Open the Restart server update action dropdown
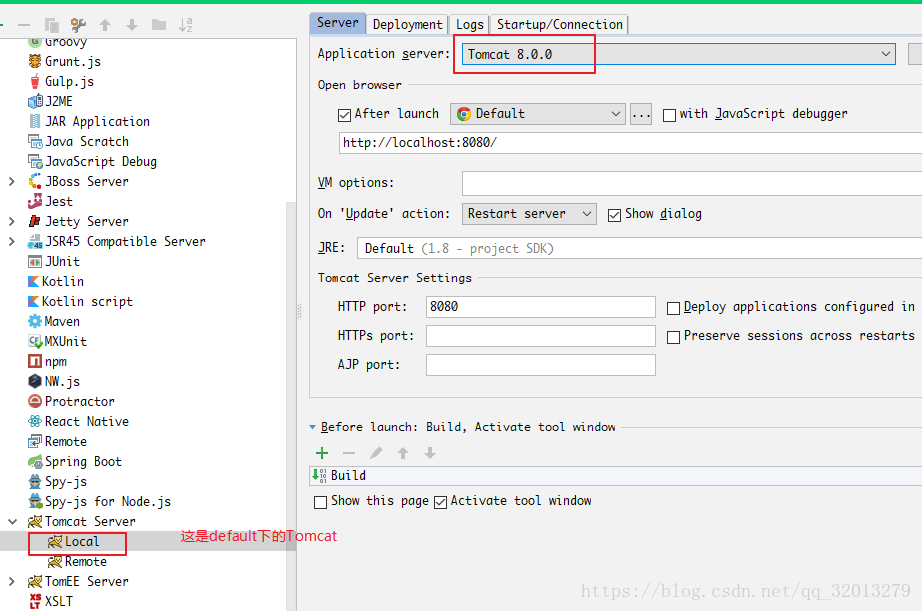922x611 pixels. tap(529, 213)
